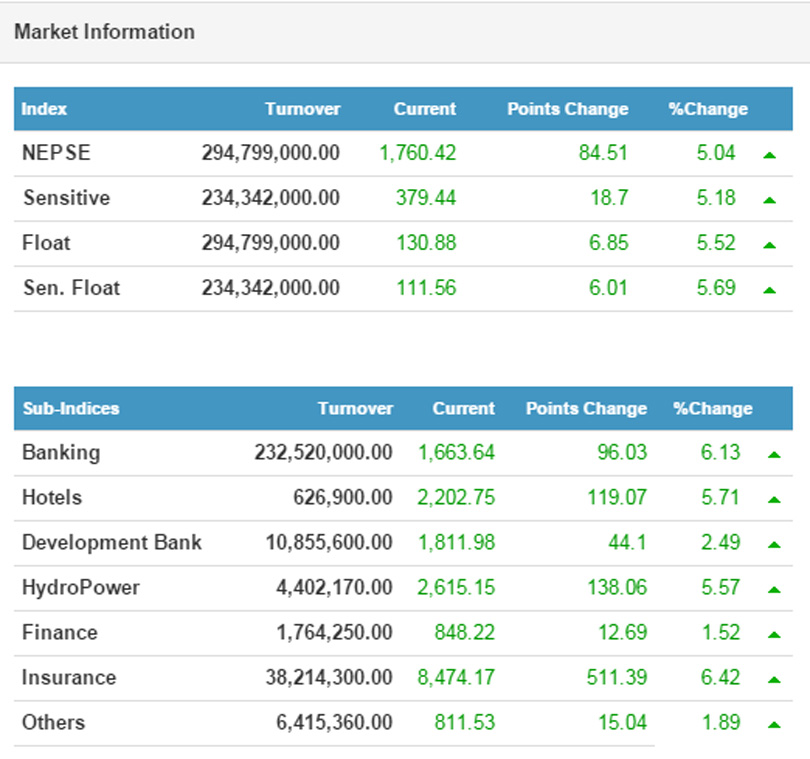Click HydroPower points change 138.06

point(617,587)
